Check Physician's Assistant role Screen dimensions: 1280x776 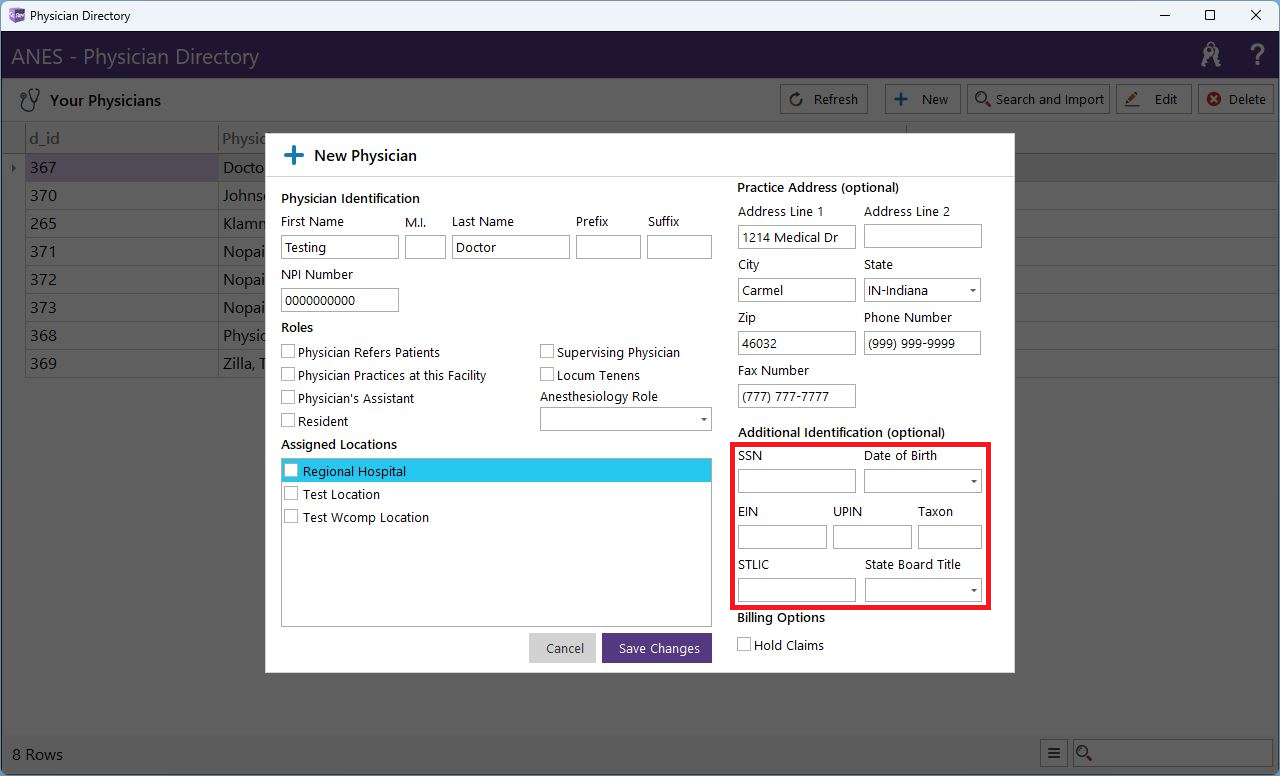tap(288, 398)
